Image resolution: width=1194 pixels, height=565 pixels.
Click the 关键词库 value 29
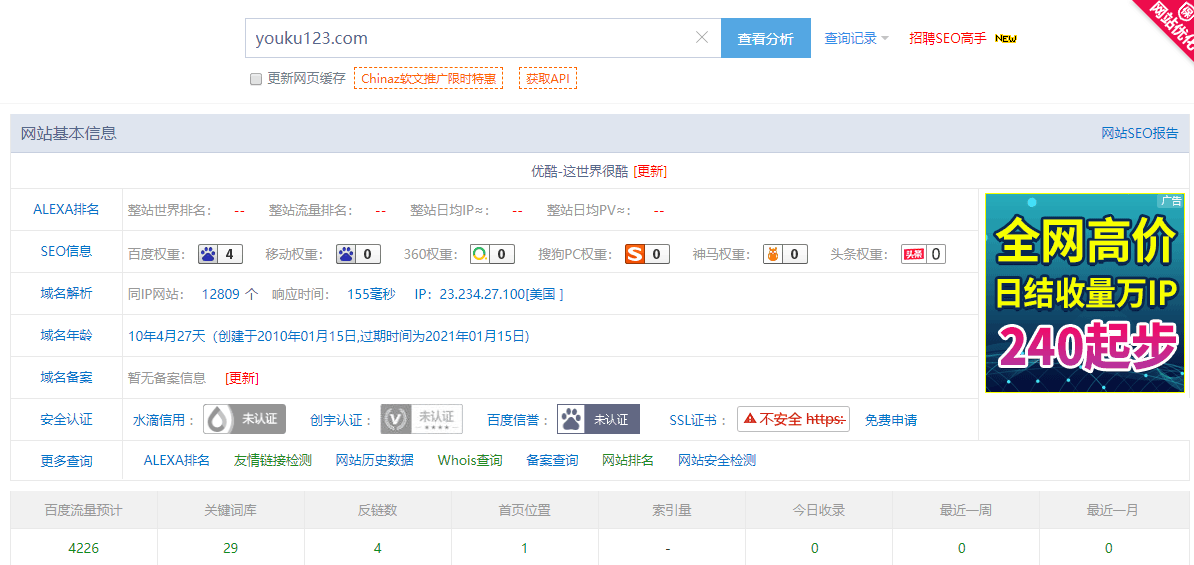click(231, 548)
